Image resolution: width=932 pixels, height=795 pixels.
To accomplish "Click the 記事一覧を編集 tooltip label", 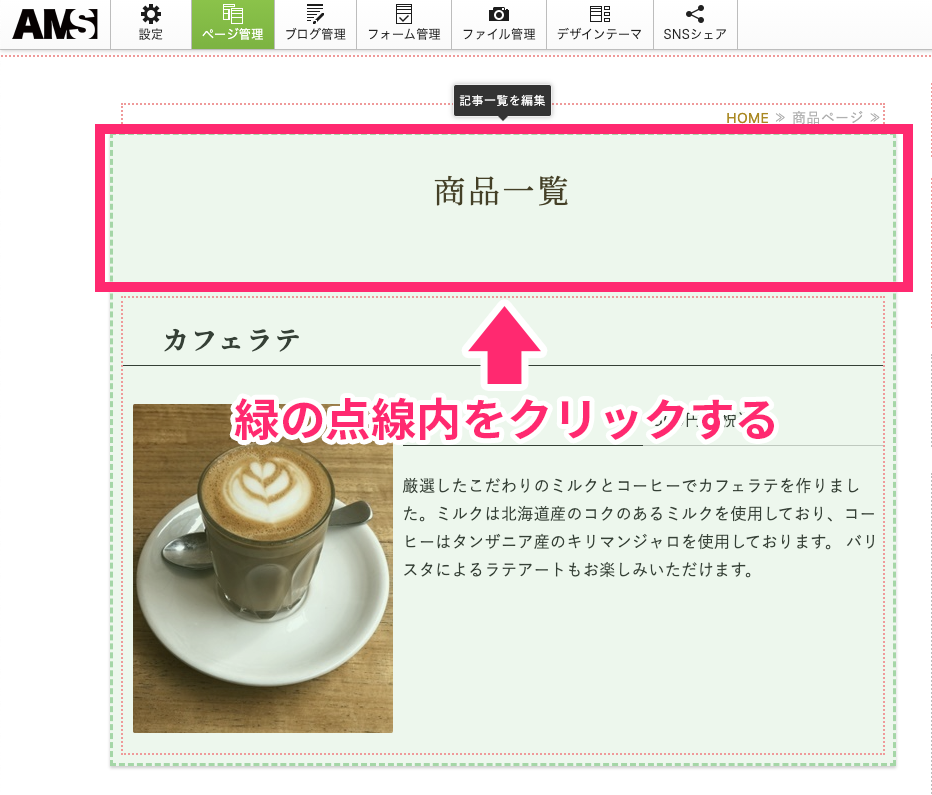I will tap(503, 100).
